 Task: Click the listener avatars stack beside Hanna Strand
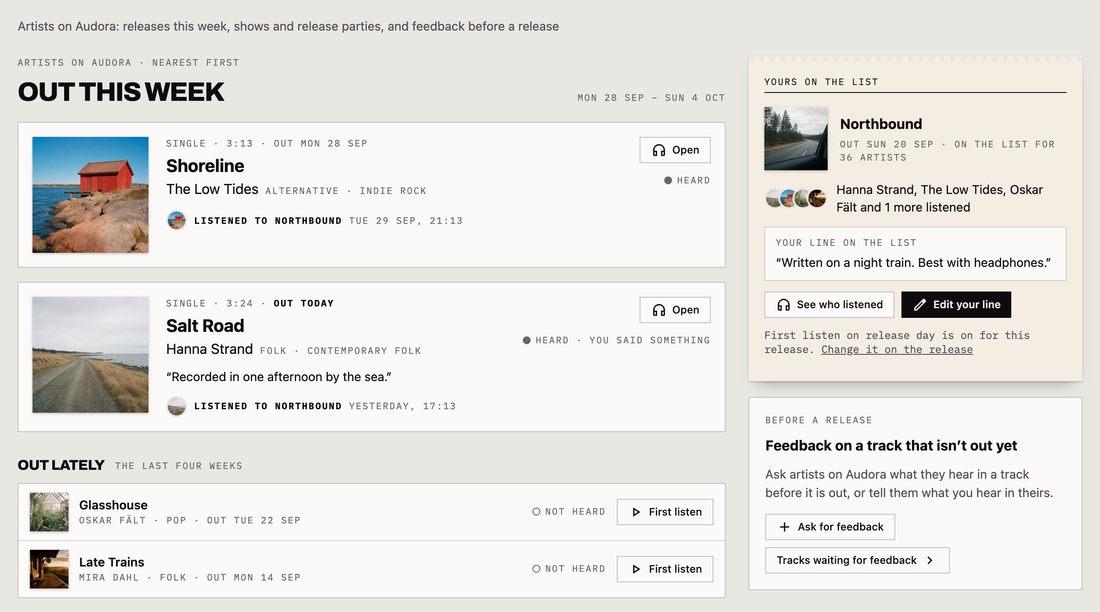click(x=796, y=199)
